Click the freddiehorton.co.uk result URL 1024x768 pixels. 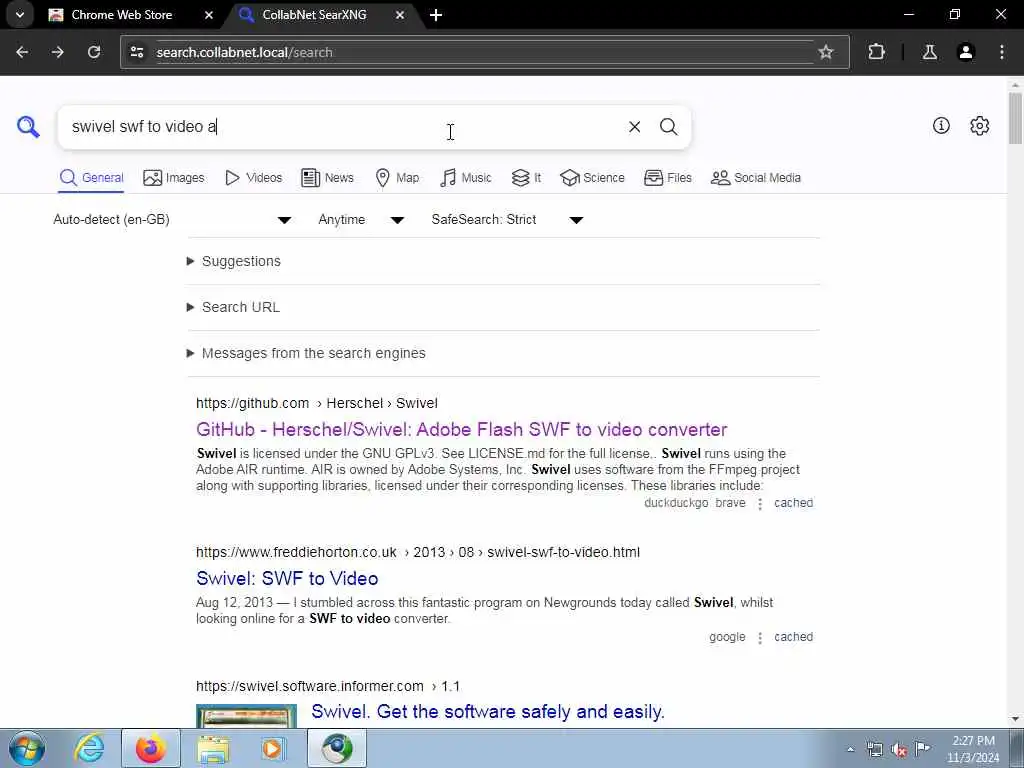[x=418, y=552]
